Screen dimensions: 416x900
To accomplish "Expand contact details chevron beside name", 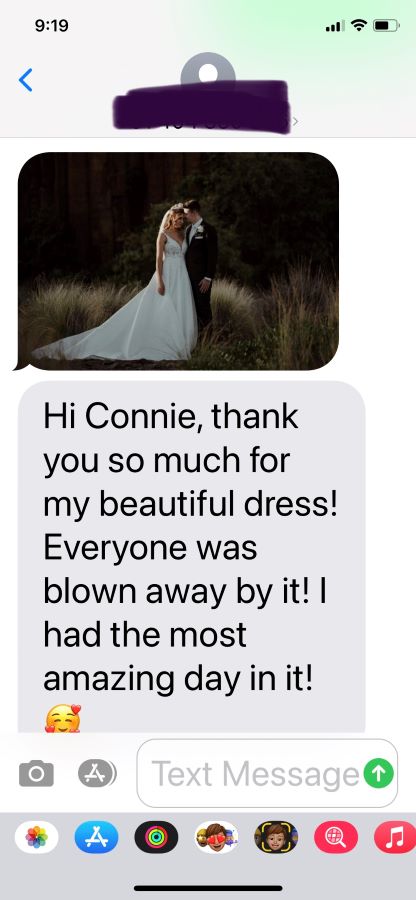I will (x=296, y=122).
